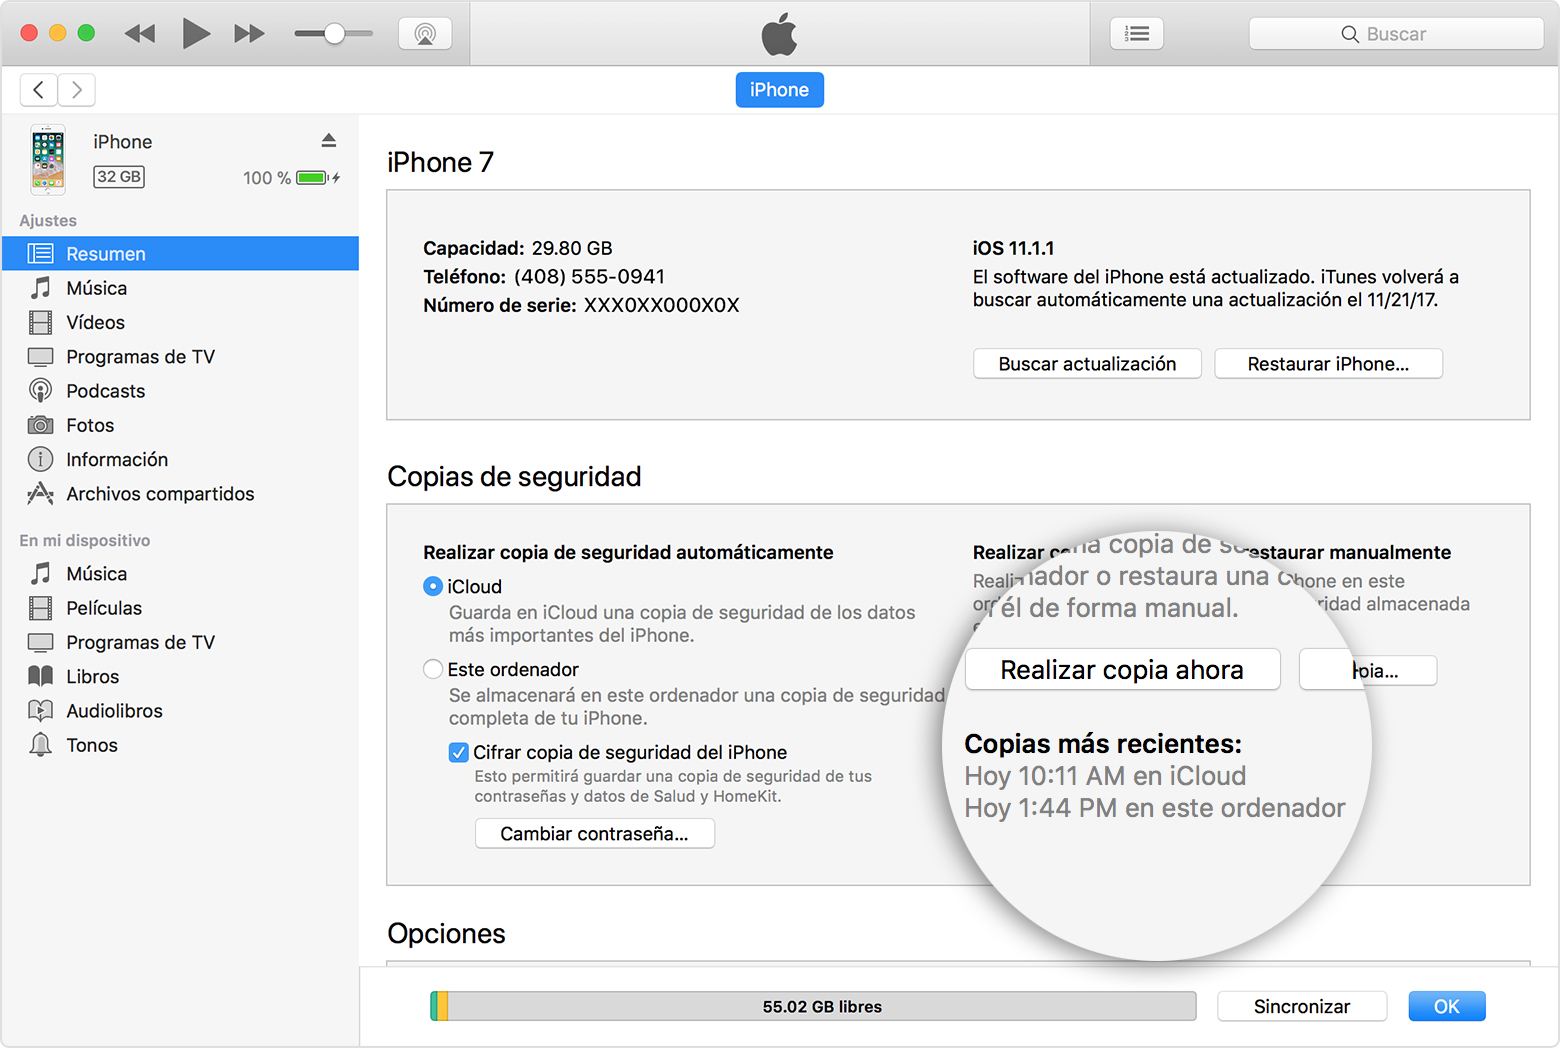Click Realizar copia ahora button
Viewport: 1560px width, 1048px height.
point(1122,670)
